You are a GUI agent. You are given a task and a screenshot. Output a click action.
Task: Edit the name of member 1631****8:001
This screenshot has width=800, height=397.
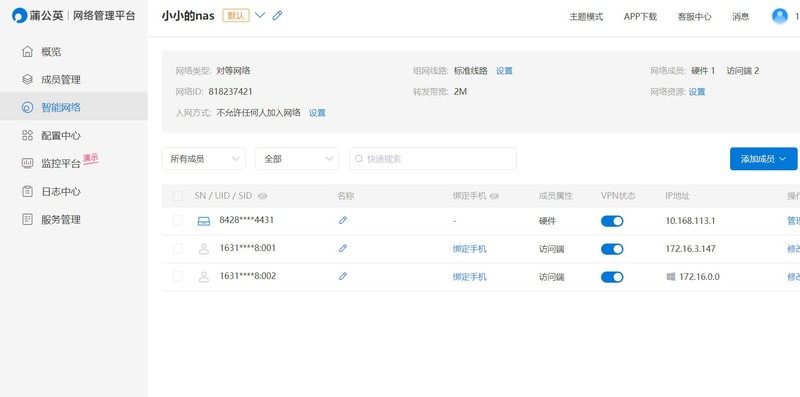[x=343, y=249]
